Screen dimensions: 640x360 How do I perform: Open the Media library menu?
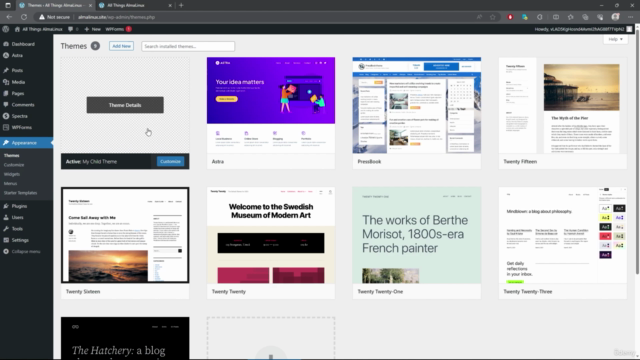[x=18, y=82]
